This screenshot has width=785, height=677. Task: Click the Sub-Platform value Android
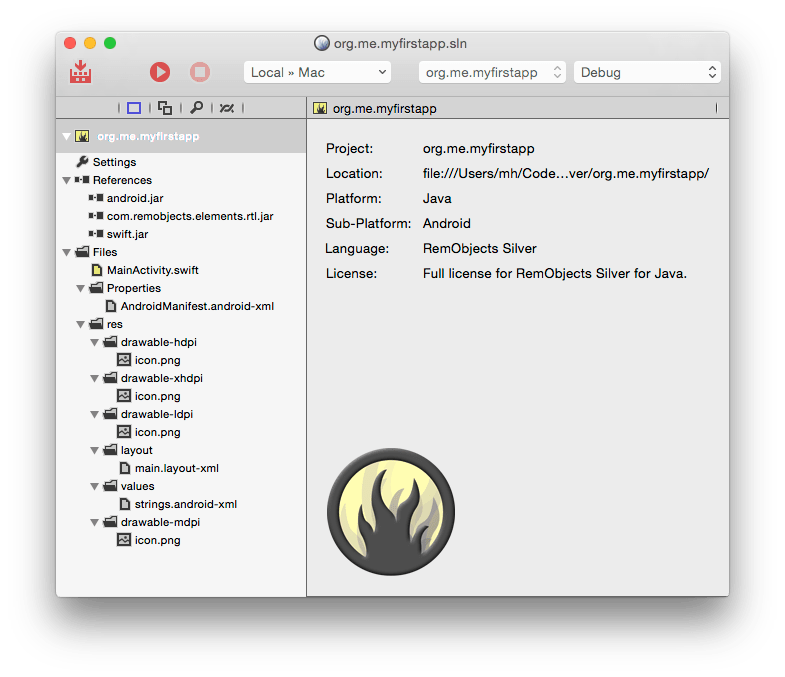point(447,224)
